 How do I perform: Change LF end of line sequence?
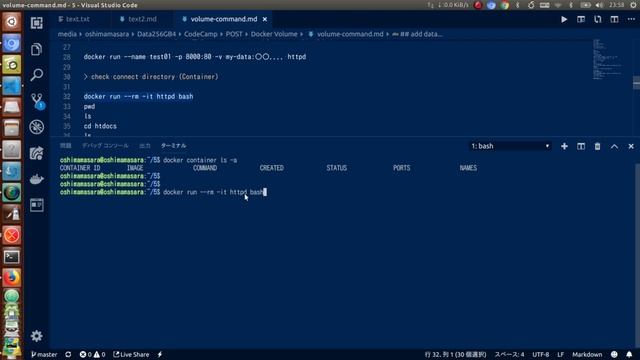[560, 354]
